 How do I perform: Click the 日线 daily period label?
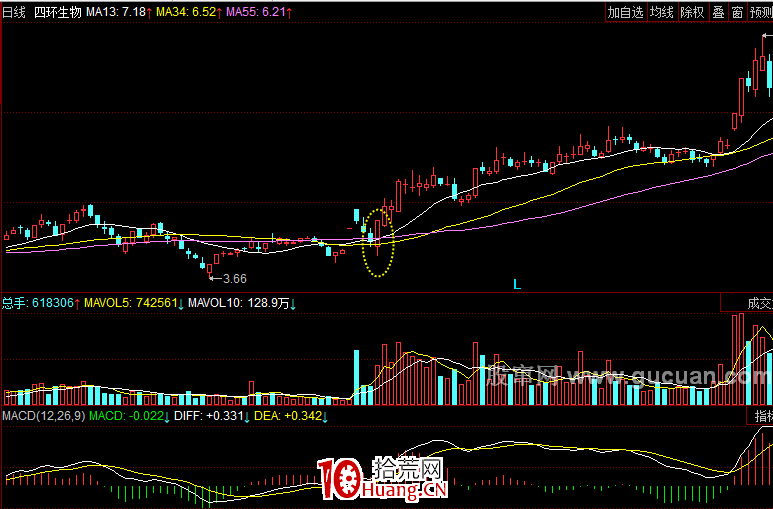(x=14, y=12)
